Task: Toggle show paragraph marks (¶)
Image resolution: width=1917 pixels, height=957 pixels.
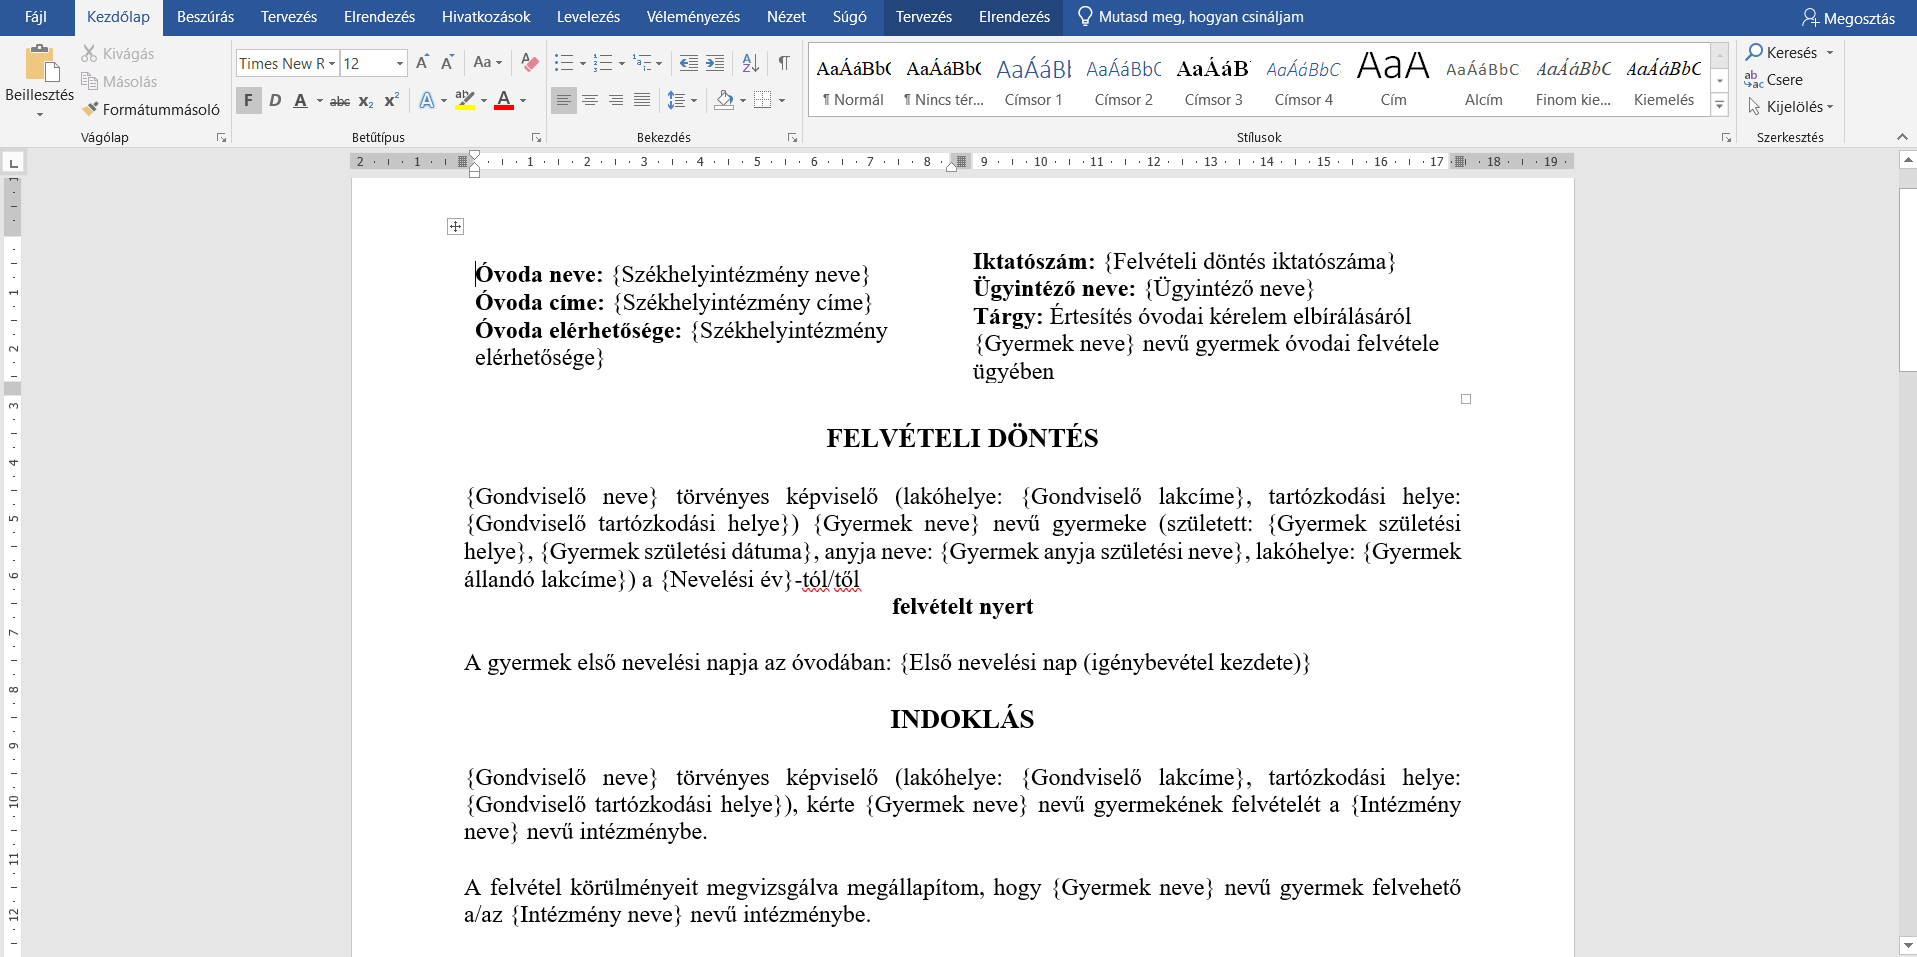Action: tap(784, 63)
